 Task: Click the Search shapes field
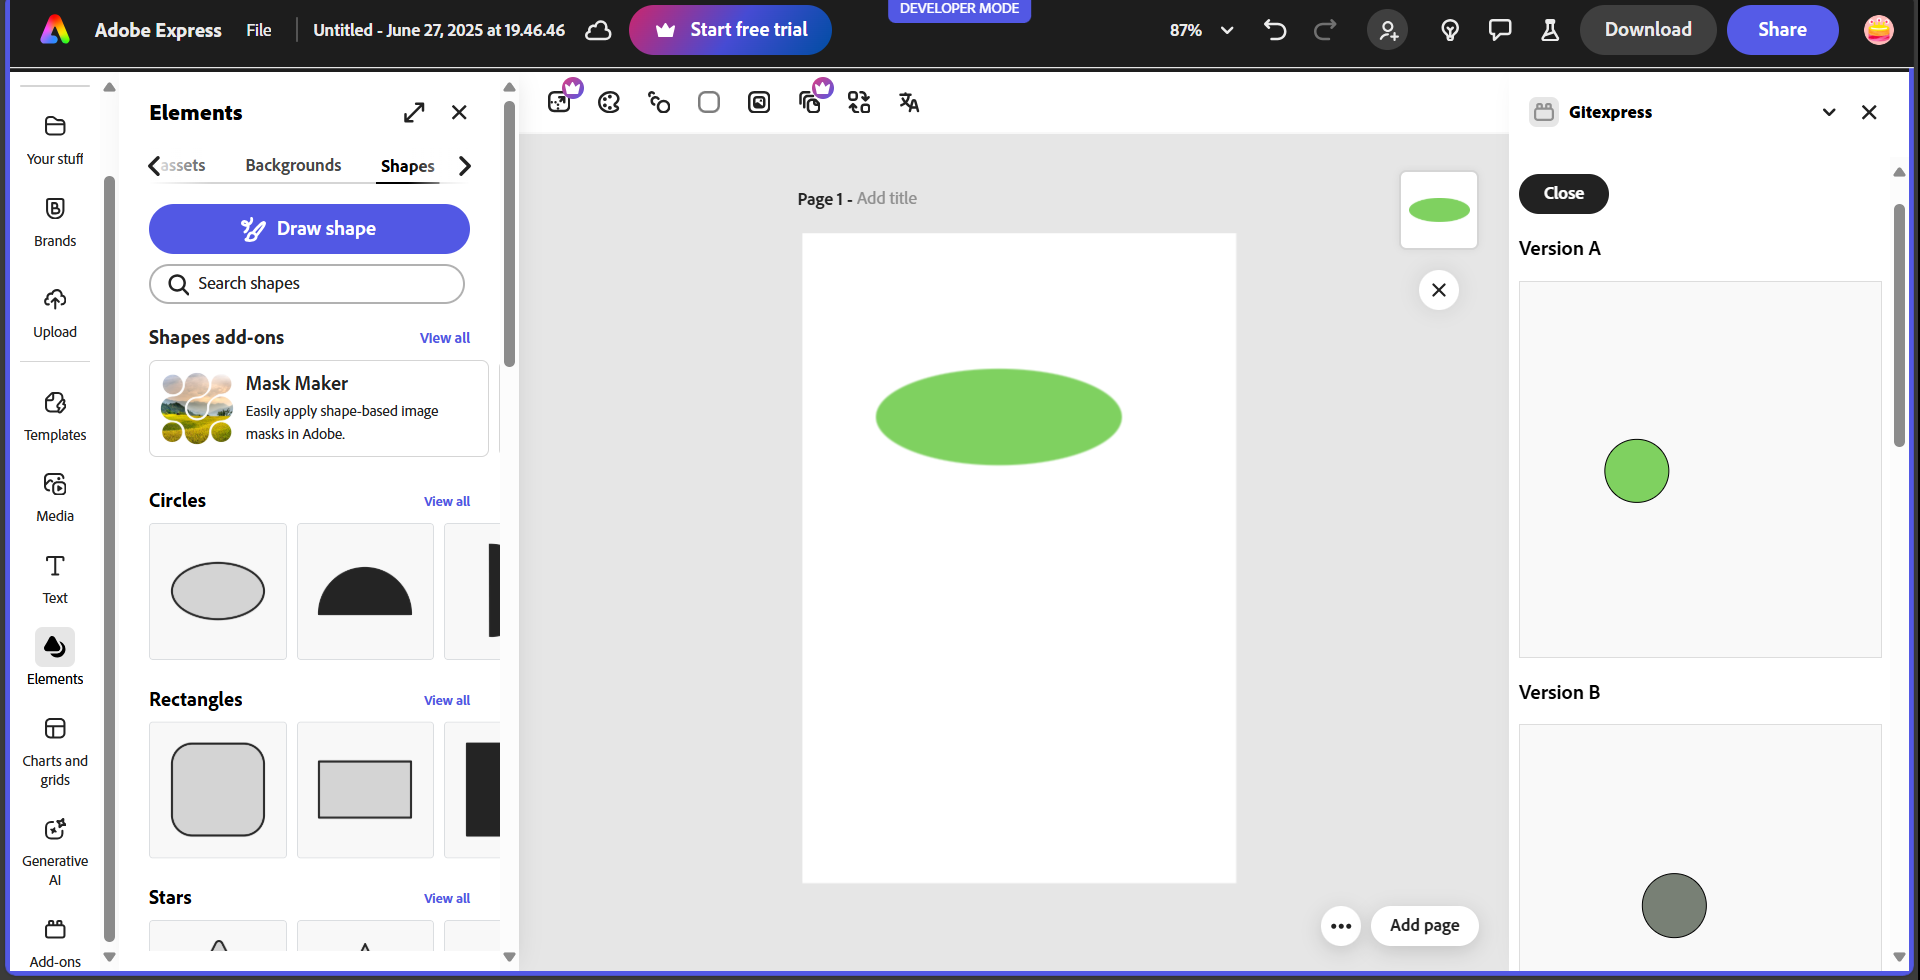pyautogui.click(x=307, y=284)
